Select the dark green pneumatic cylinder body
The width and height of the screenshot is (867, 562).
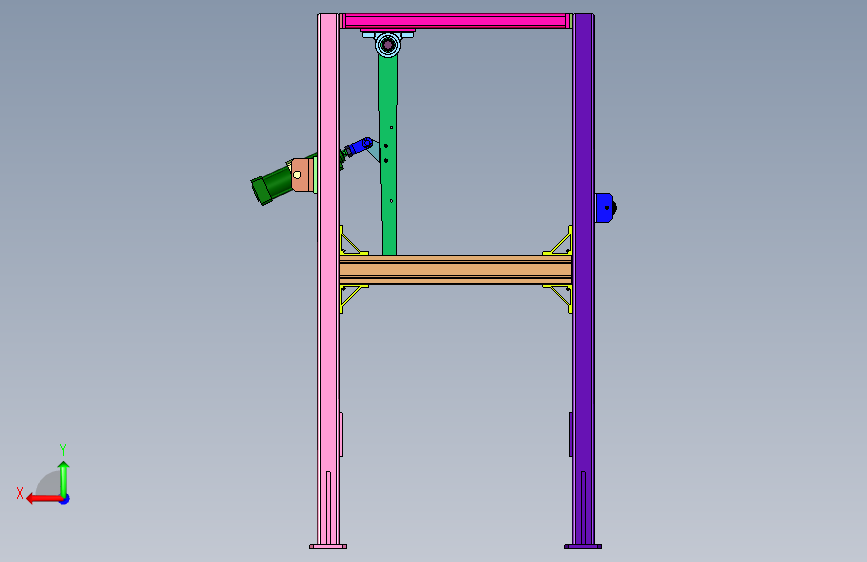pyautogui.click(x=271, y=186)
